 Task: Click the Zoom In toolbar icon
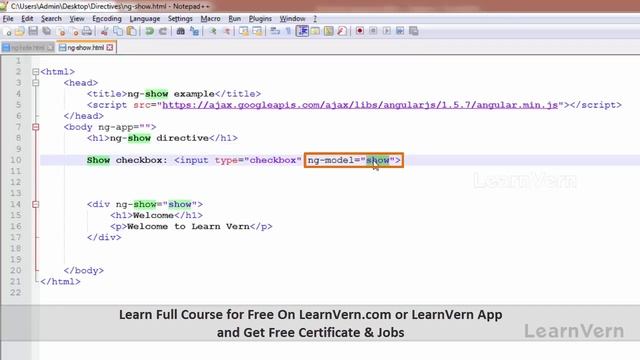tap(213, 31)
